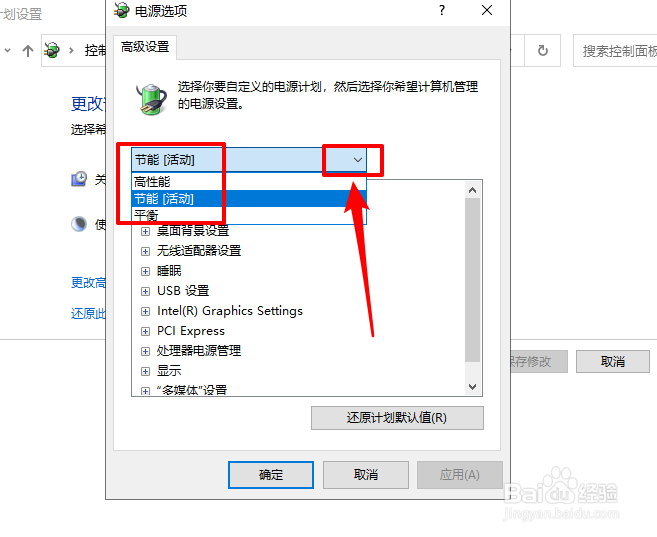Click the battery plug icon in the dialog
The width and height of the screenshot is (657, 537).
click(x=151, y=99)
